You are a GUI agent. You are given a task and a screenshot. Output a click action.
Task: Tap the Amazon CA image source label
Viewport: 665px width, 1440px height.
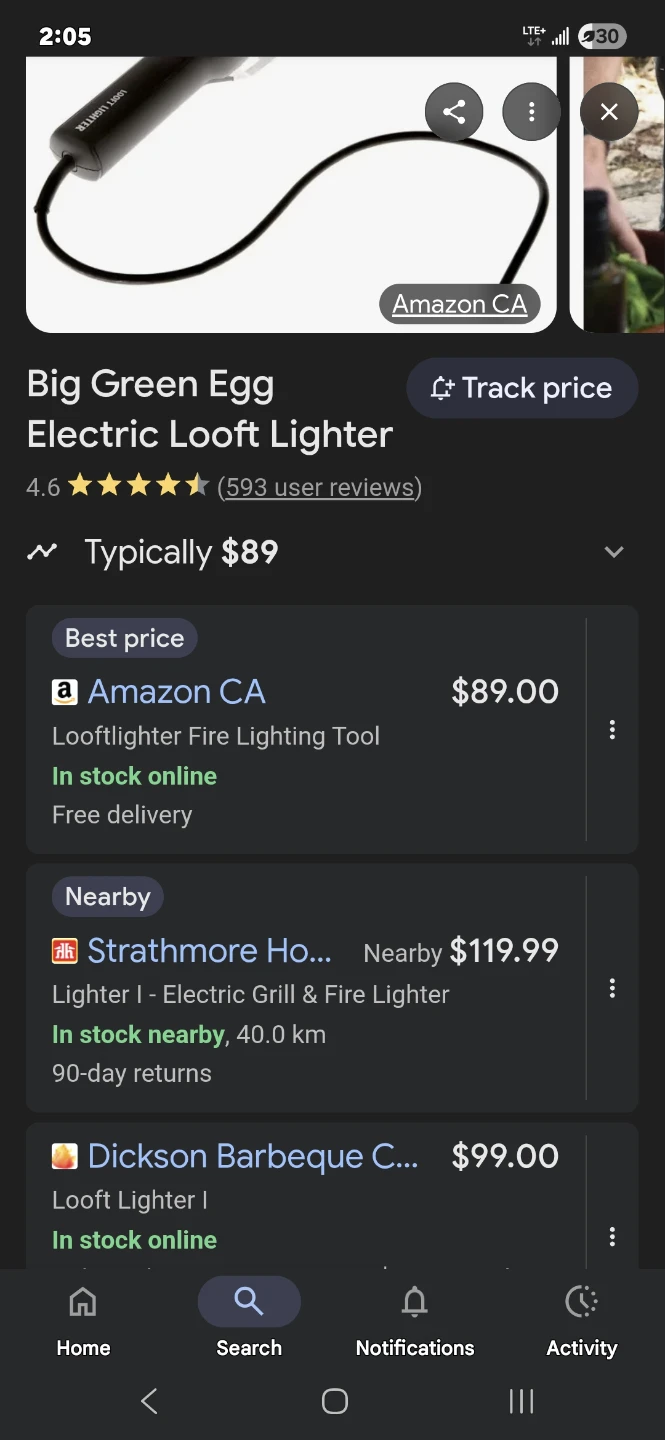point(459,304)
